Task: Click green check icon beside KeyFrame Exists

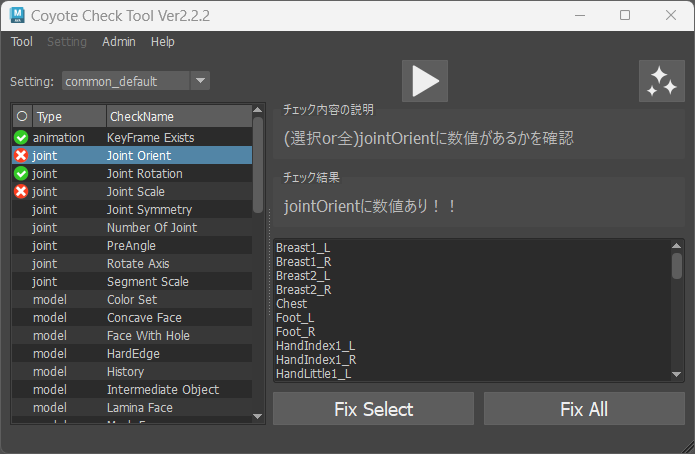Action: [x=21, y=137]
